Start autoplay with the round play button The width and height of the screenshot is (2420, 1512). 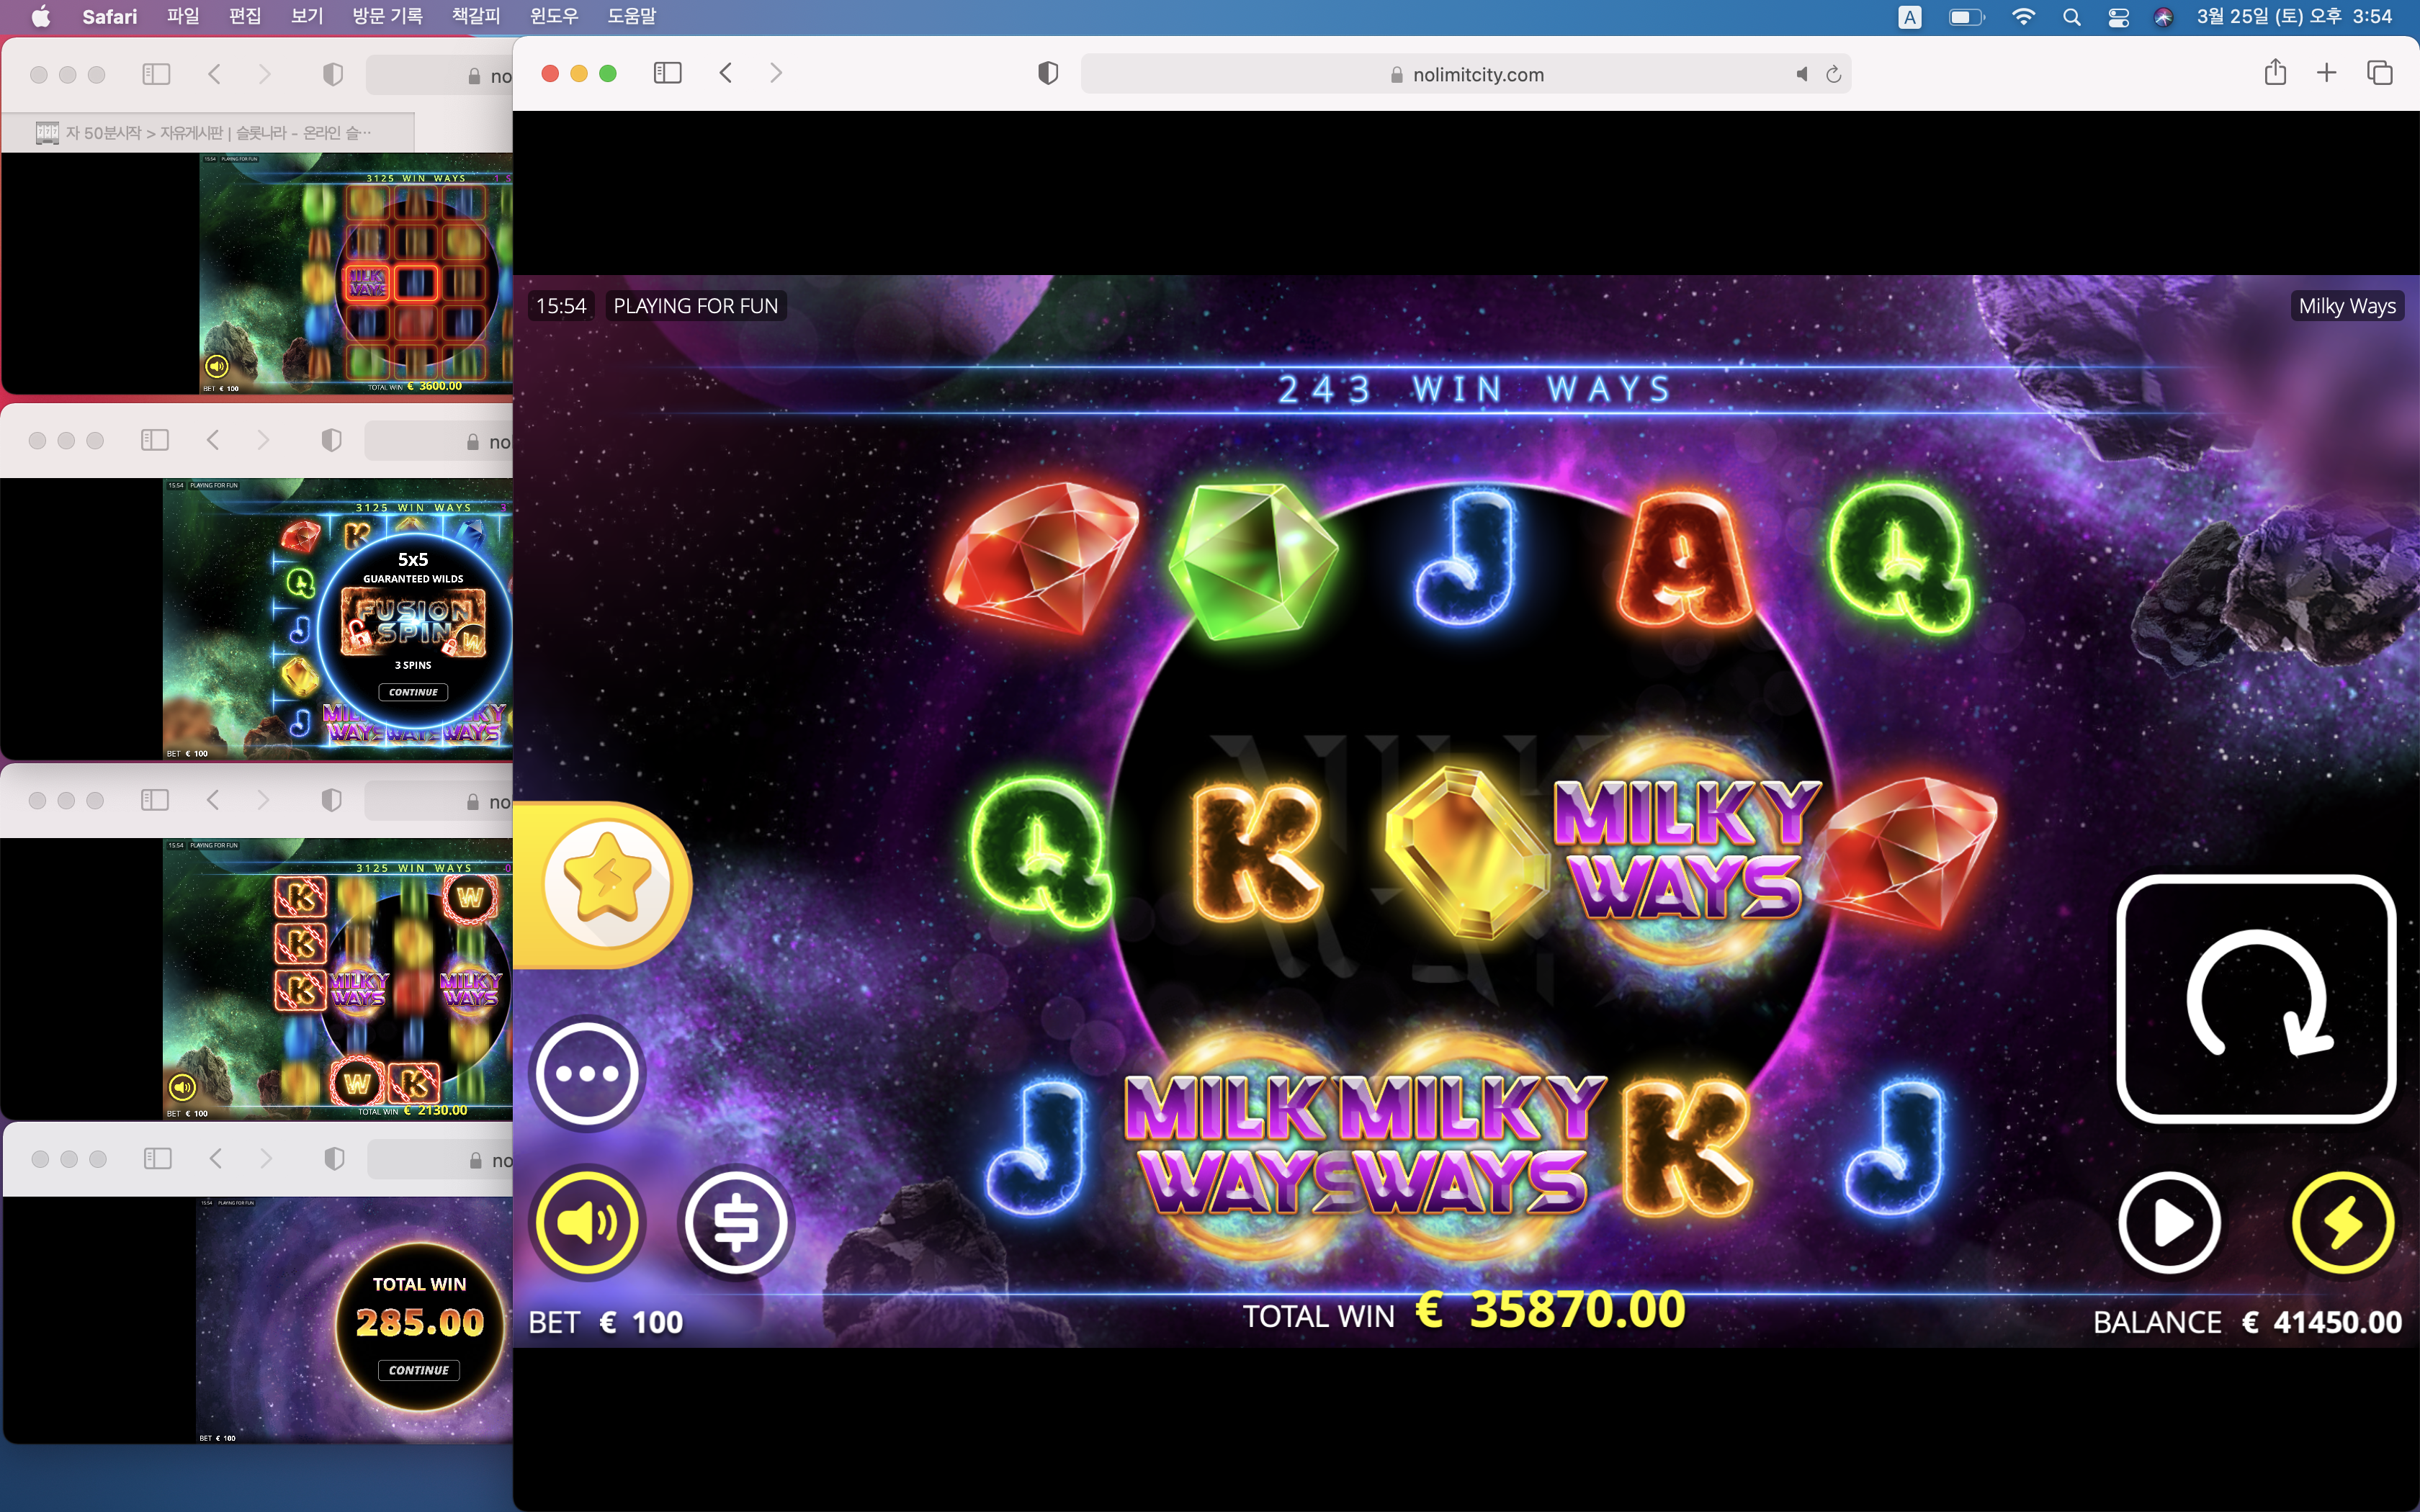click(x=2169, y=1222)
